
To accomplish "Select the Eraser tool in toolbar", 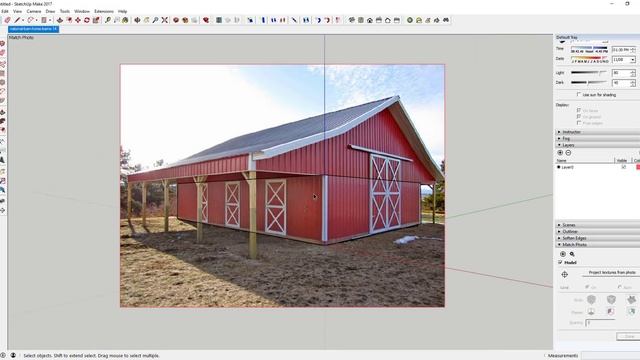I will 7,20.
